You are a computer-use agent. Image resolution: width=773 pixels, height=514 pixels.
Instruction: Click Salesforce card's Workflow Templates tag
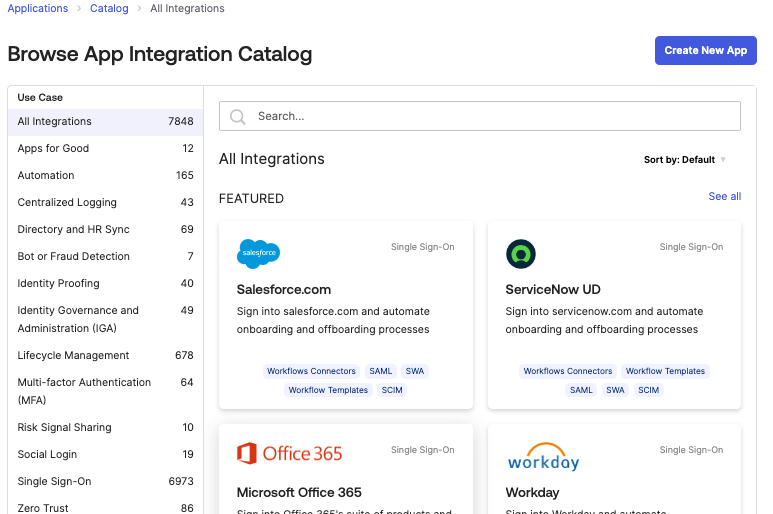pos(328,390)
